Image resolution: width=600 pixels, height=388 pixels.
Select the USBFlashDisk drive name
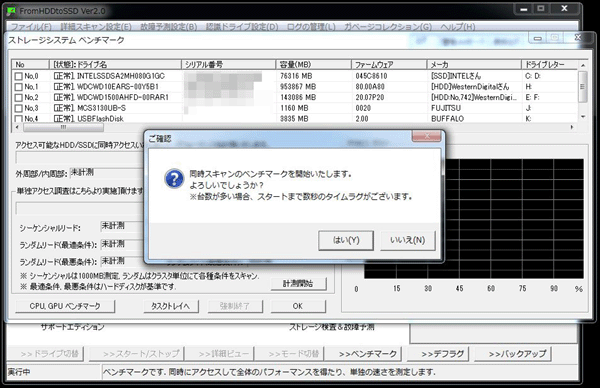tap(100, 119)
